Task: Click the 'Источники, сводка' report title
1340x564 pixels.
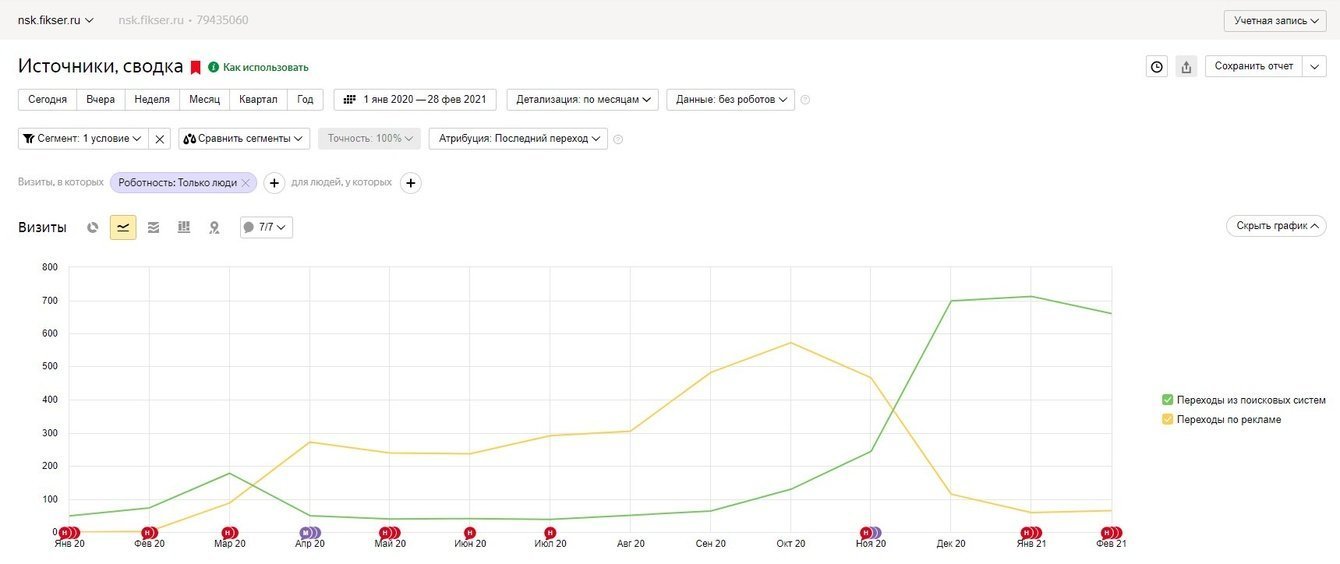Action: (x=101, y=67)
